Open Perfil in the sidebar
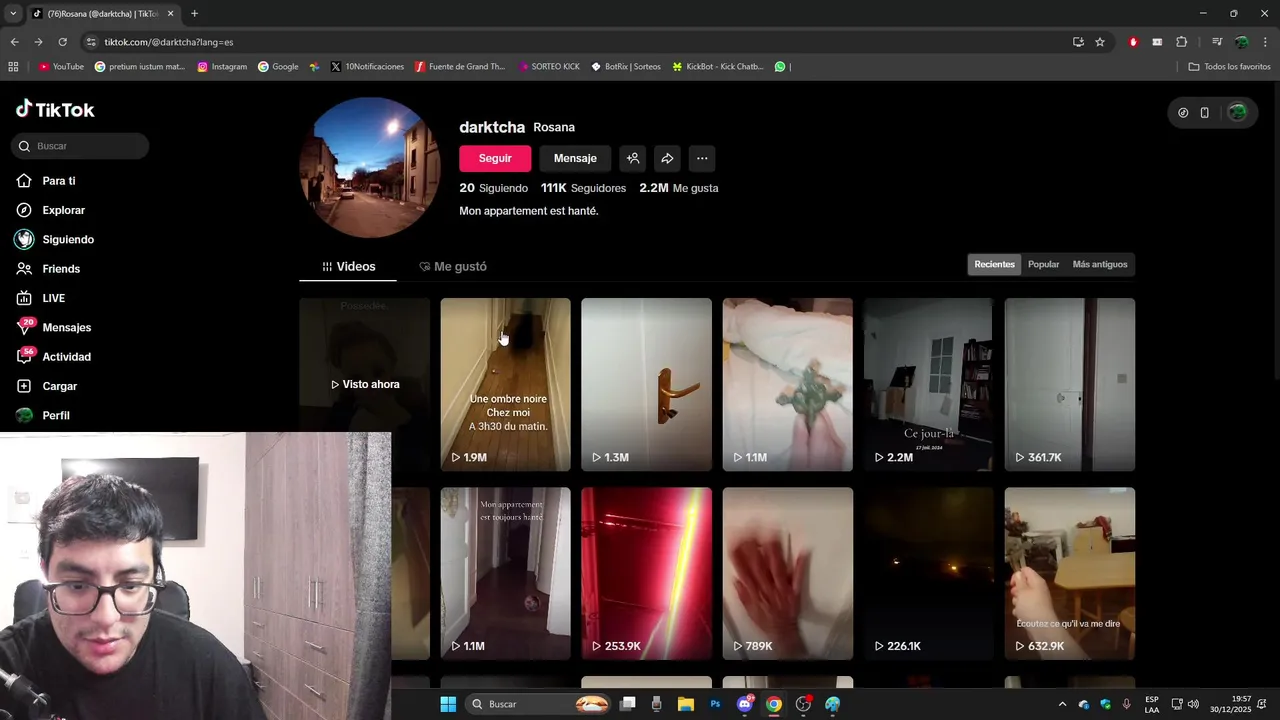This screenshot has height=720, width=1280. (55, 415)
